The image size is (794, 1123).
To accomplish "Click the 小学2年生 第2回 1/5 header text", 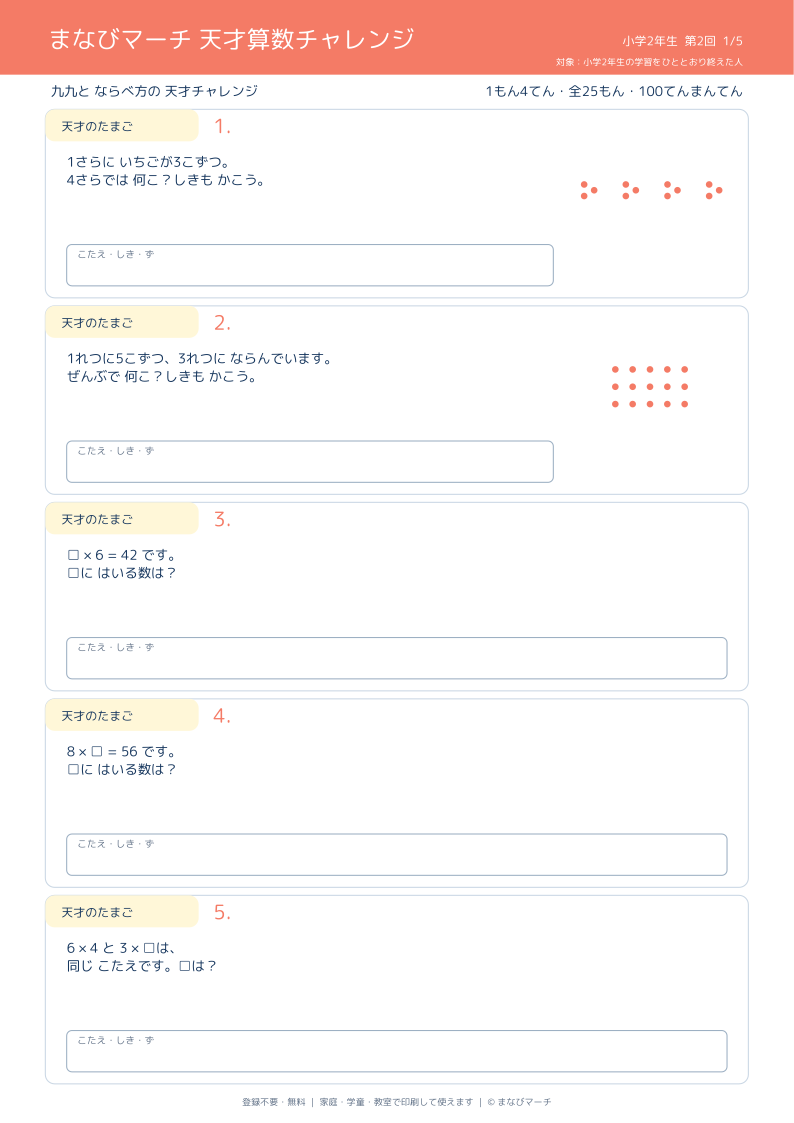I will pyautogui.click(x=682, y=41).
